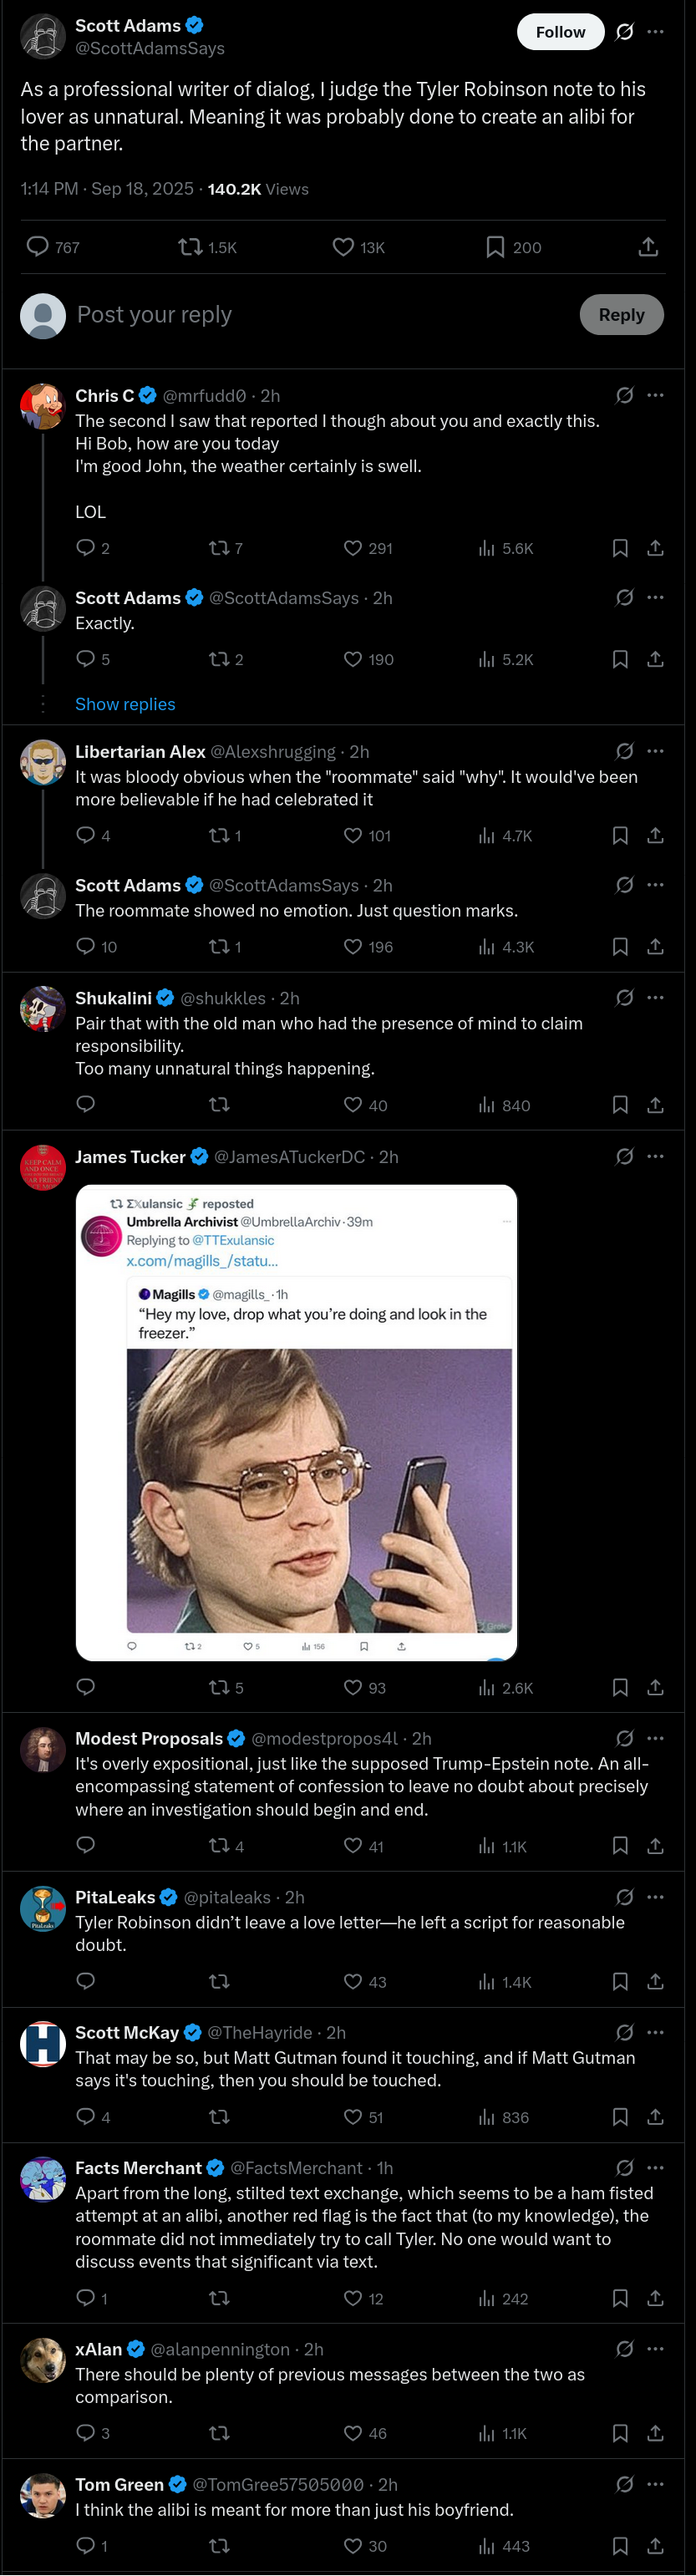Submit with the Reply button

point(621,315)
